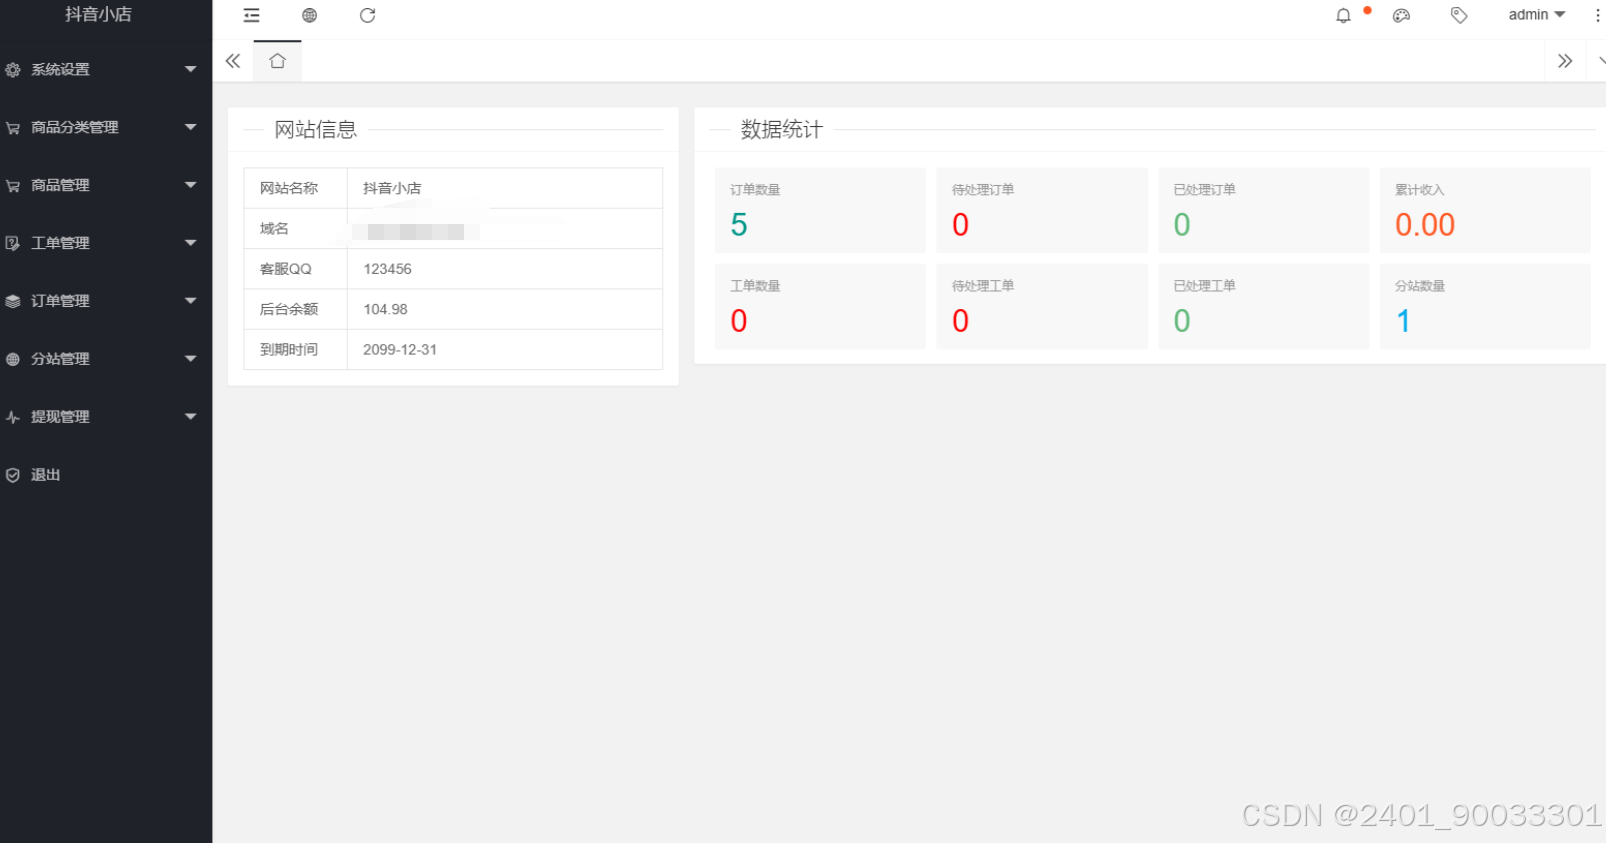The image size is (1606, 843).
Task: Click the 客服QQ label cell
Action: click(296, 269)
